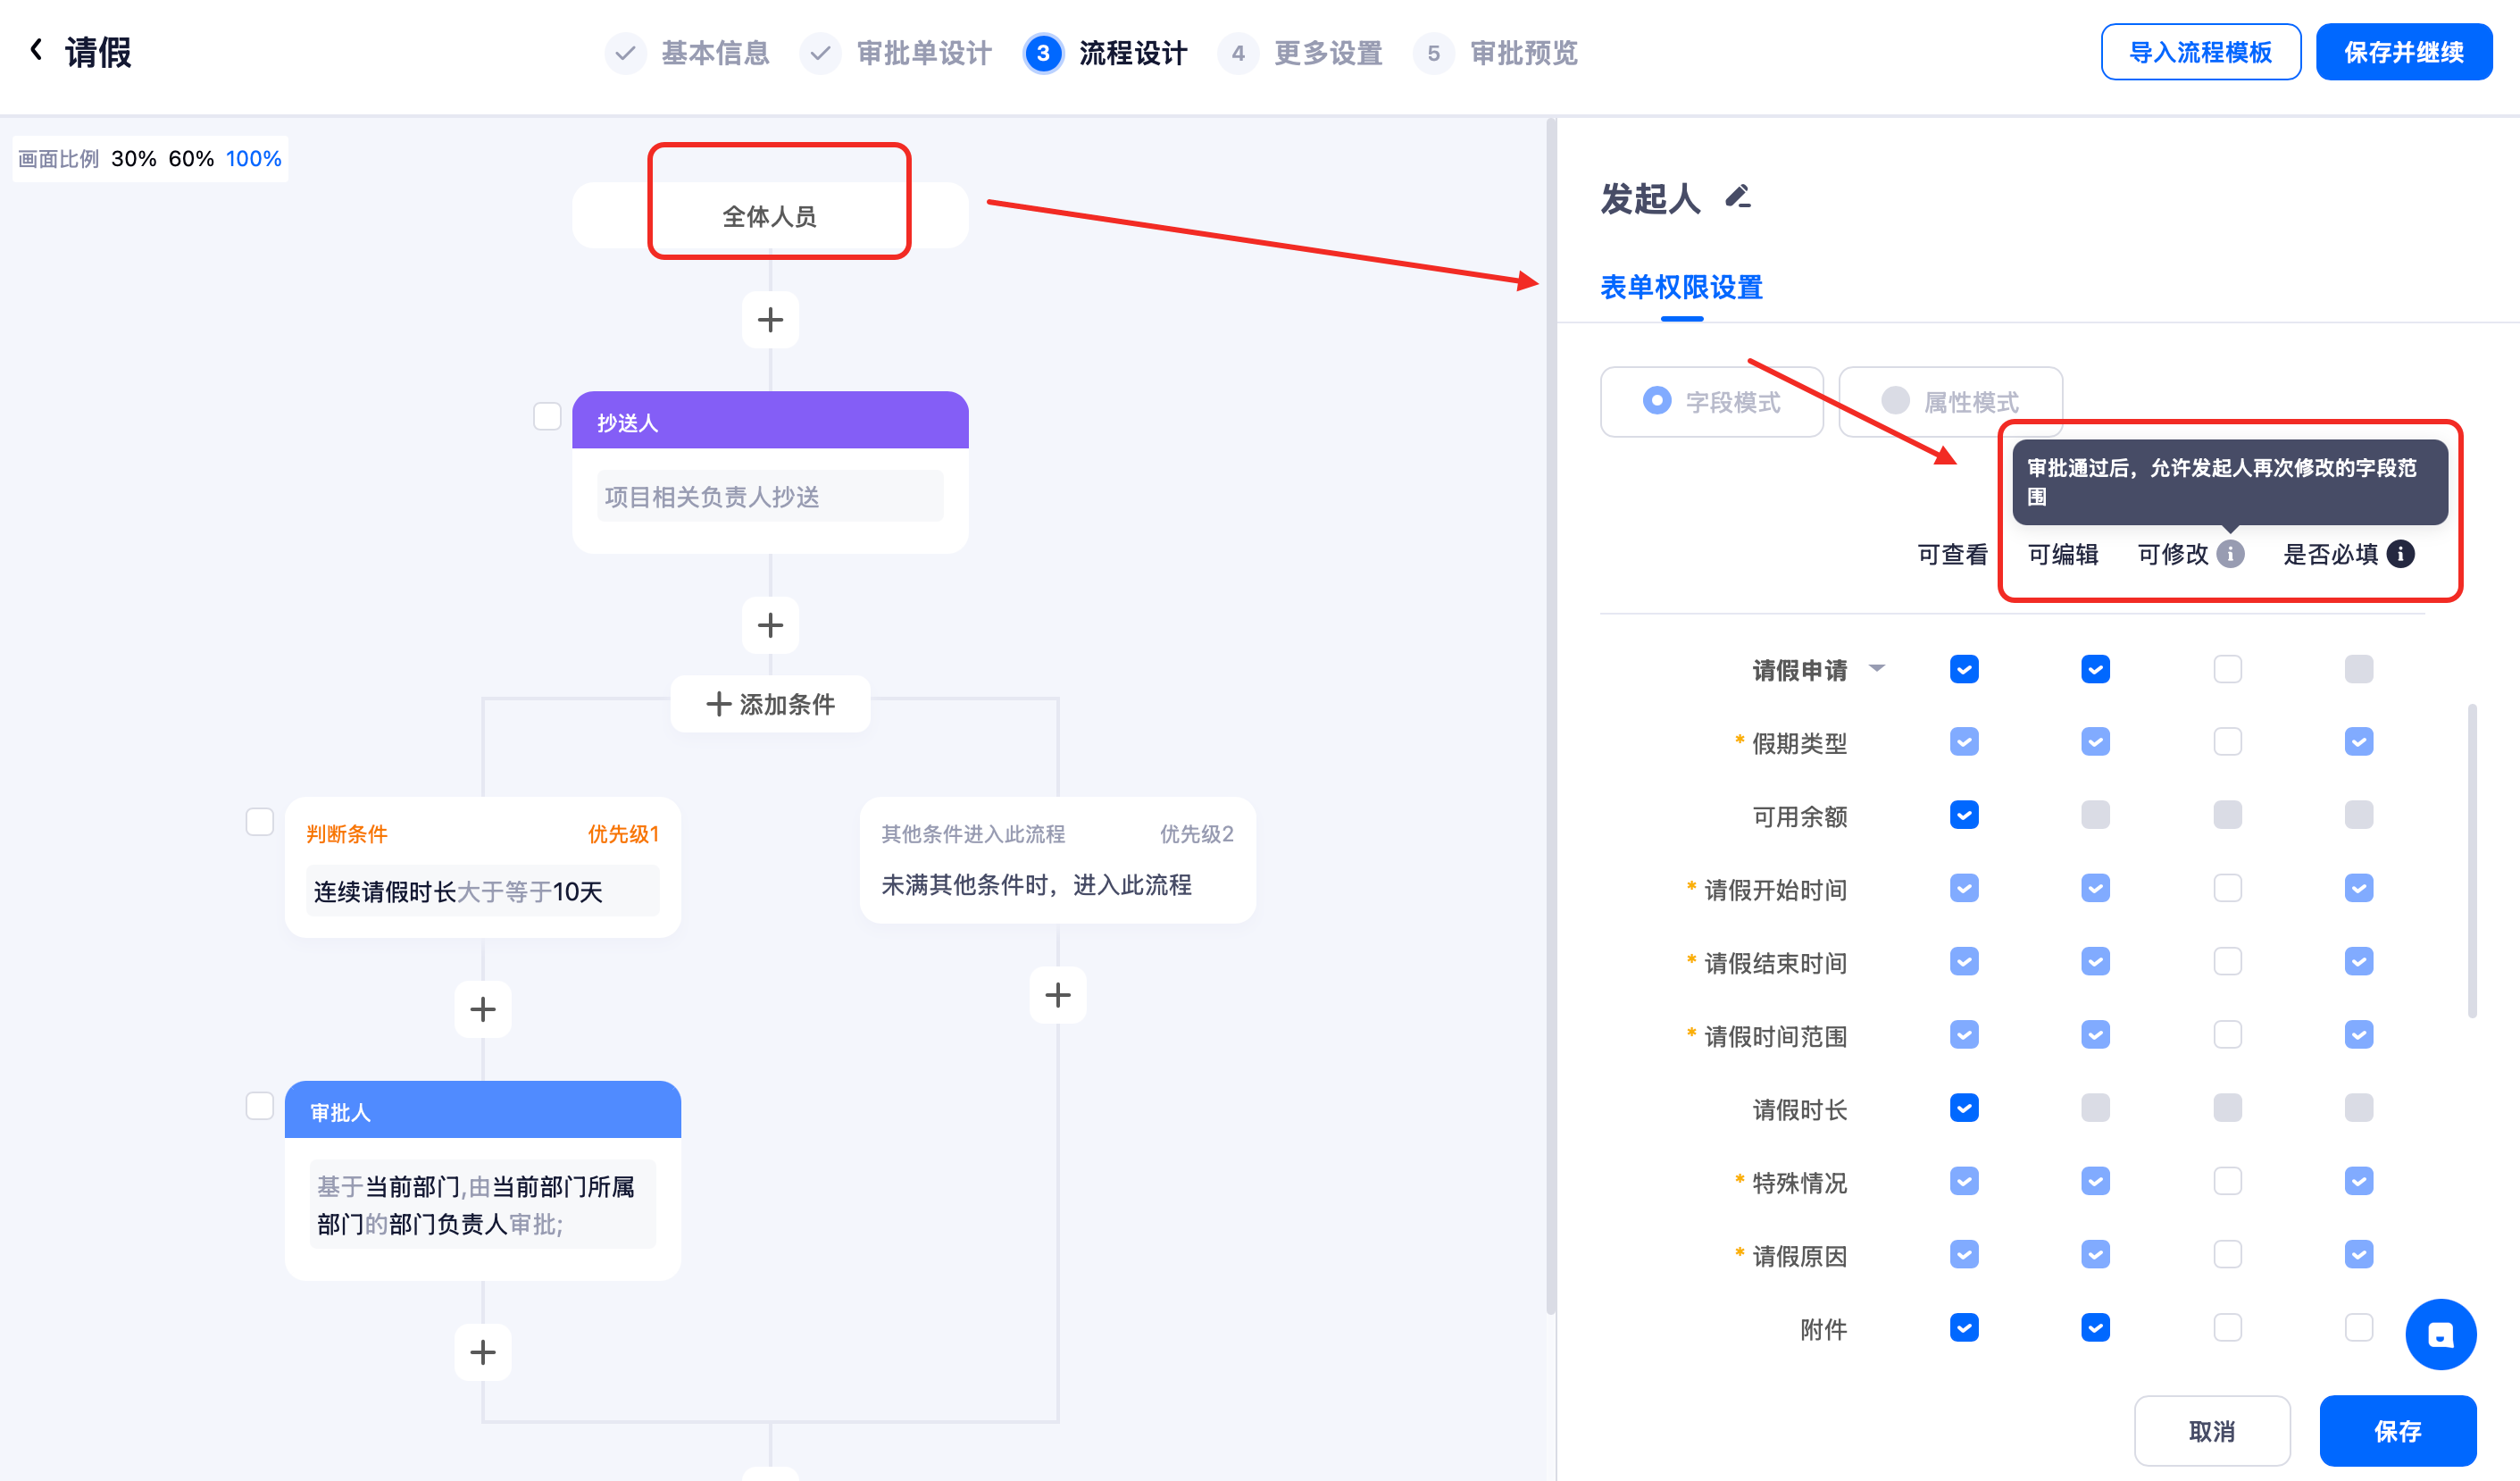Click the permission list vertical scrollbar

tap(2472, 860)
